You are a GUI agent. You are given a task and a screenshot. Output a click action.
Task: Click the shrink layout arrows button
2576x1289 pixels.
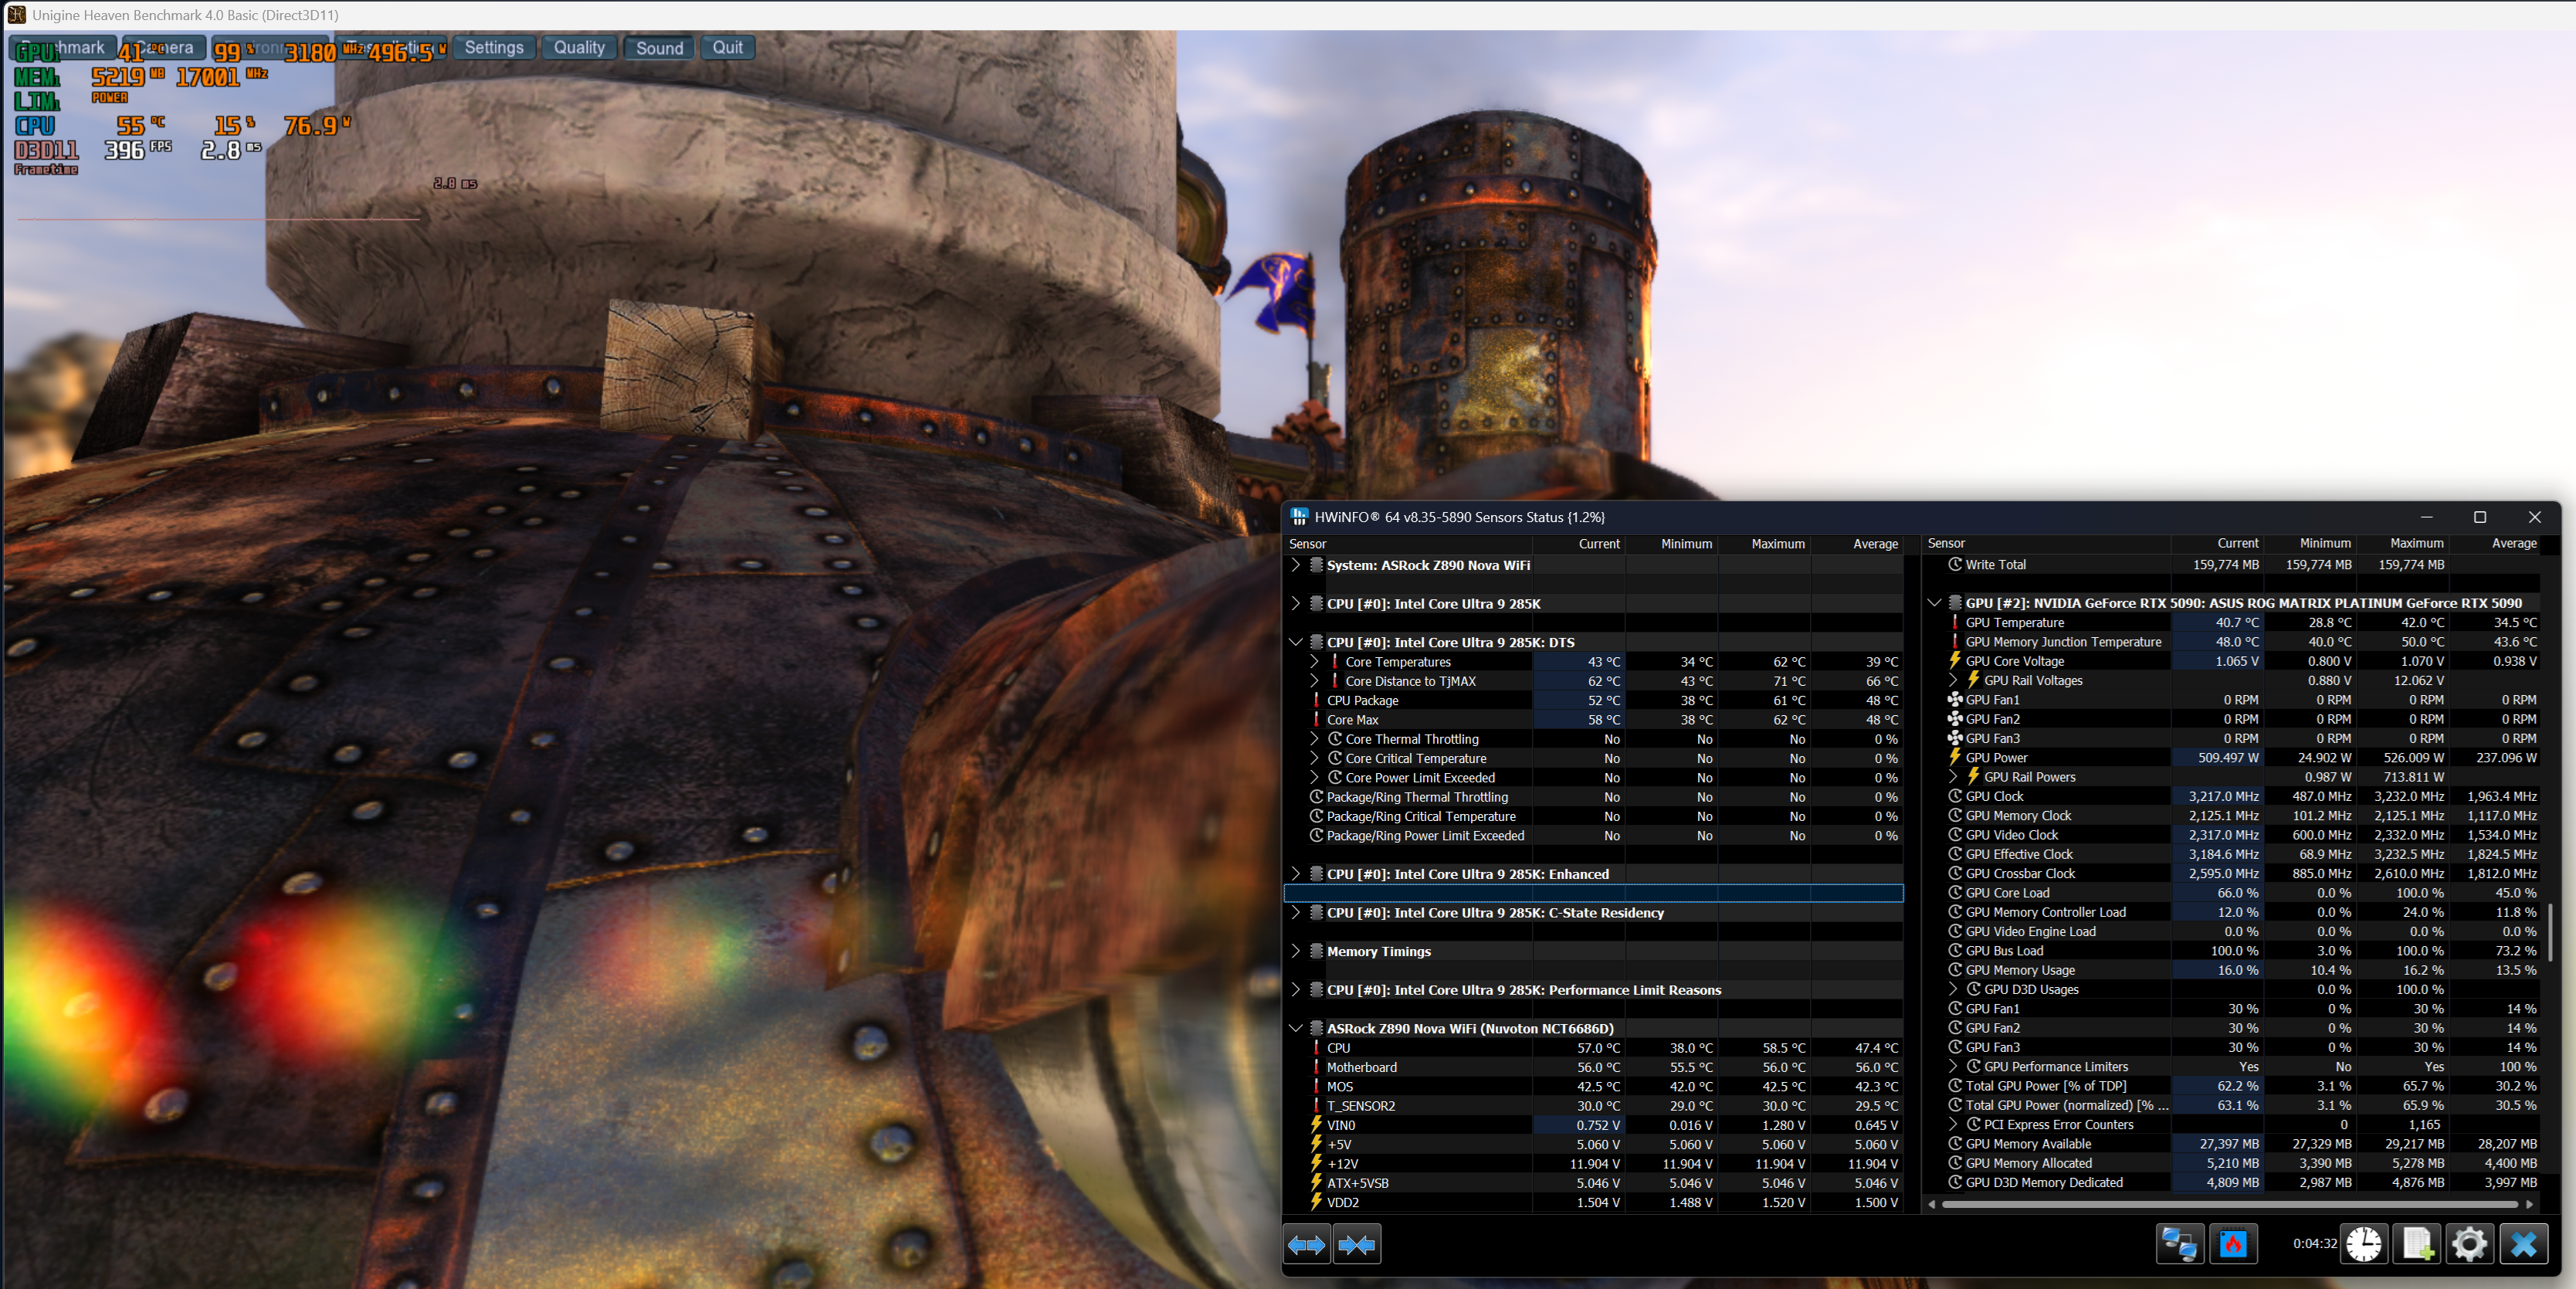click(1357, 1245)
